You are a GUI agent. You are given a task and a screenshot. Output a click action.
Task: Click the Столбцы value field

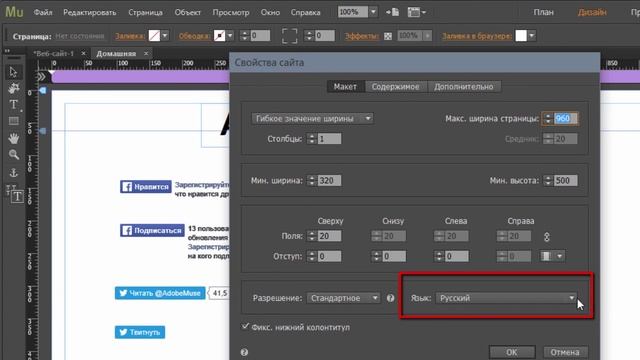pyautogui.click(x=329, y=139)
